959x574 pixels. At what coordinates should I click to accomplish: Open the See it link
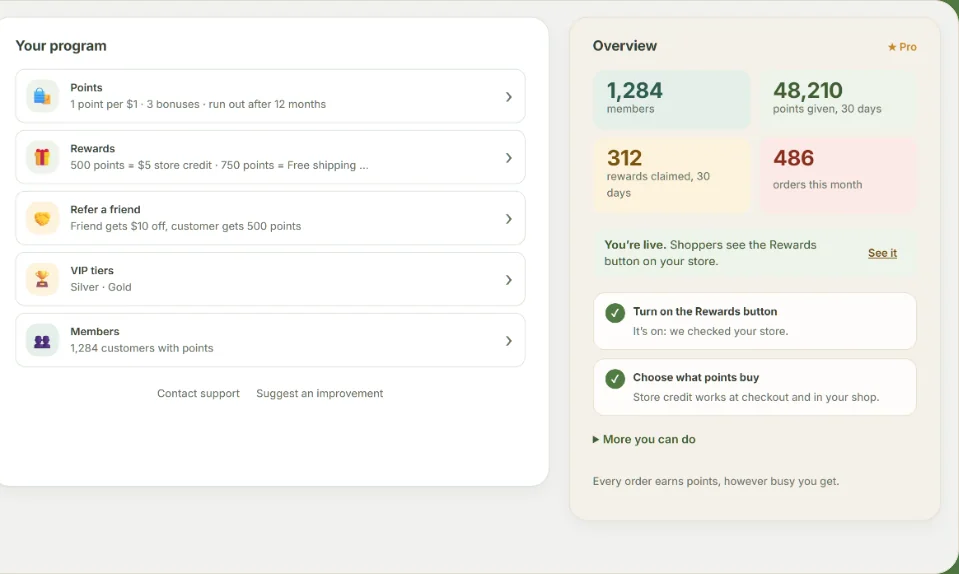(882, 253)
